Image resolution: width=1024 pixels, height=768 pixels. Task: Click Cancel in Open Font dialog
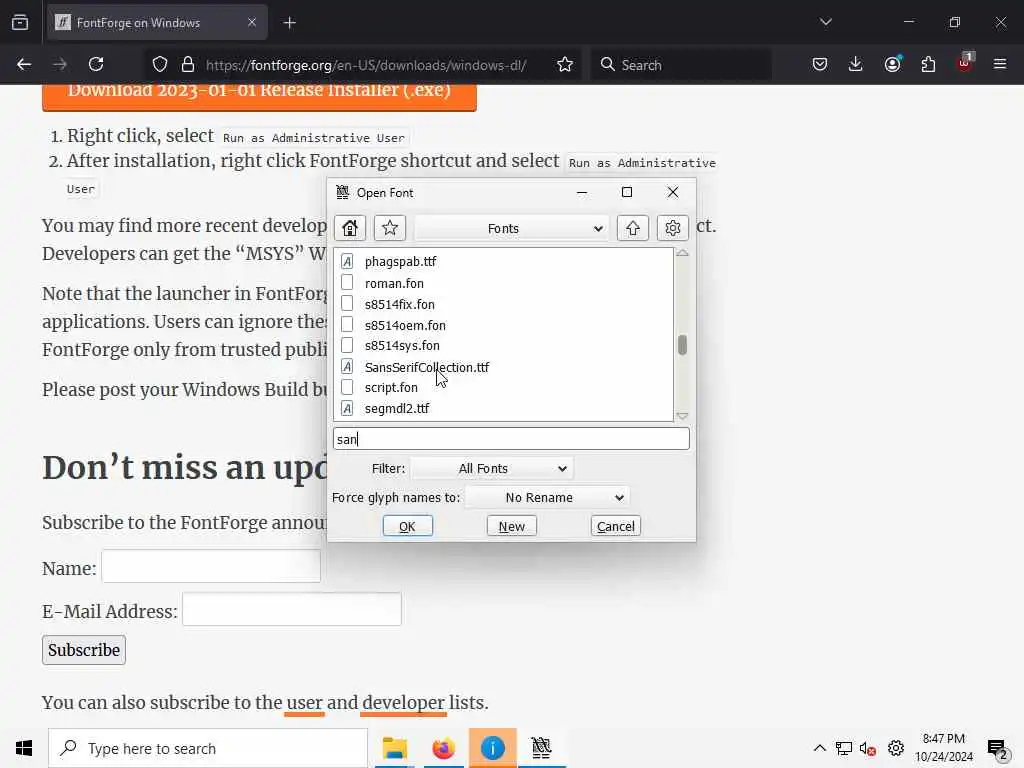[616, 526]
